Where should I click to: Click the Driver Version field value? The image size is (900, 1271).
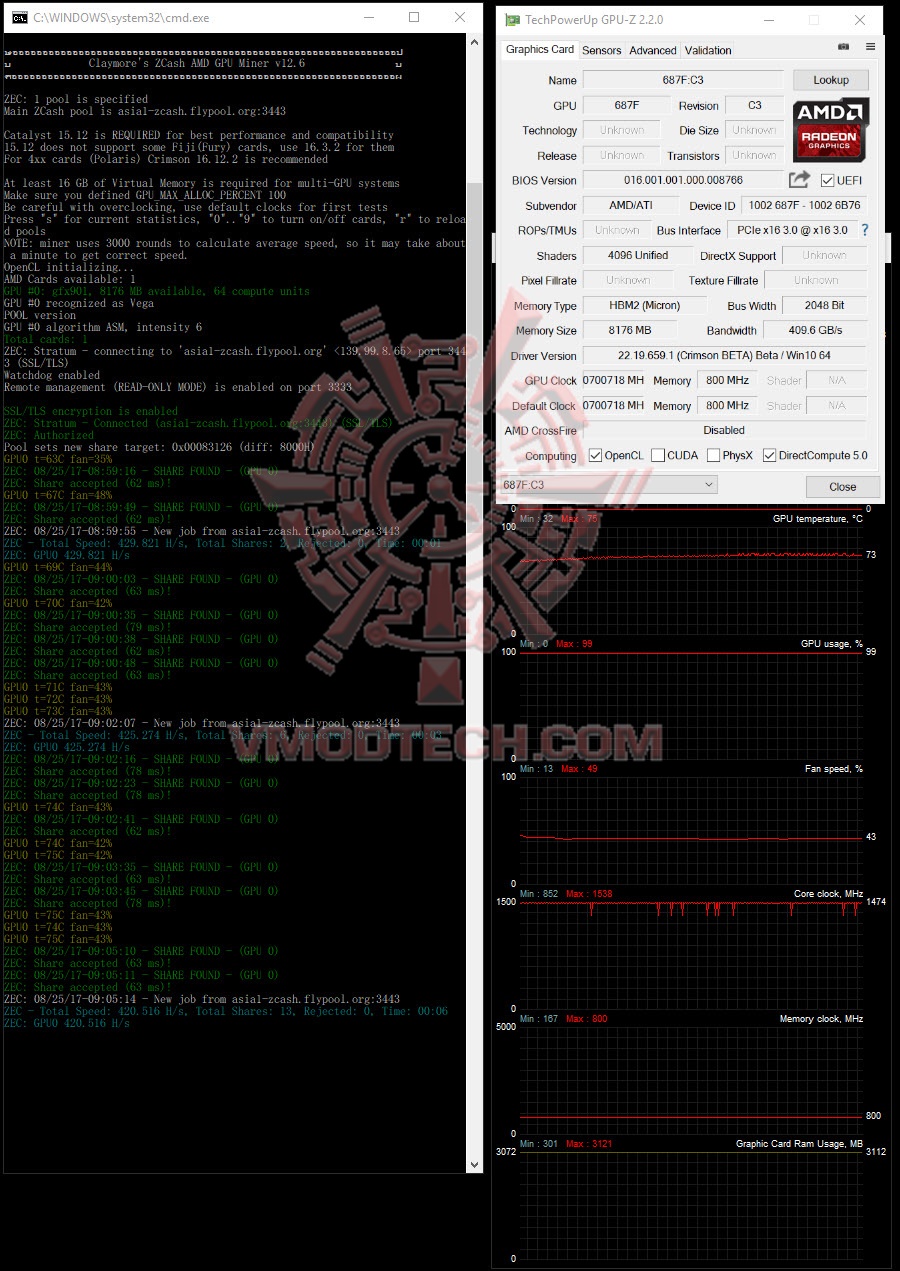pos(725,355)
